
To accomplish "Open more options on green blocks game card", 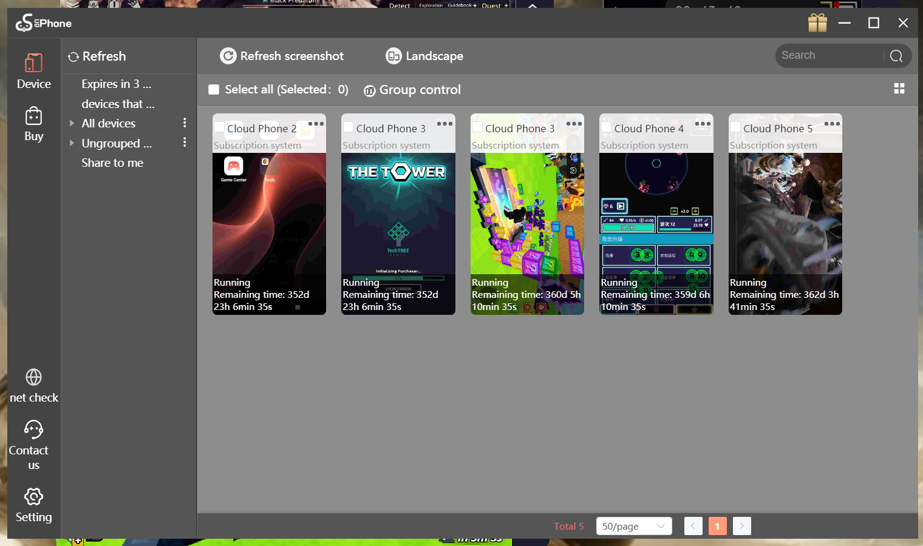I will 574,124.
